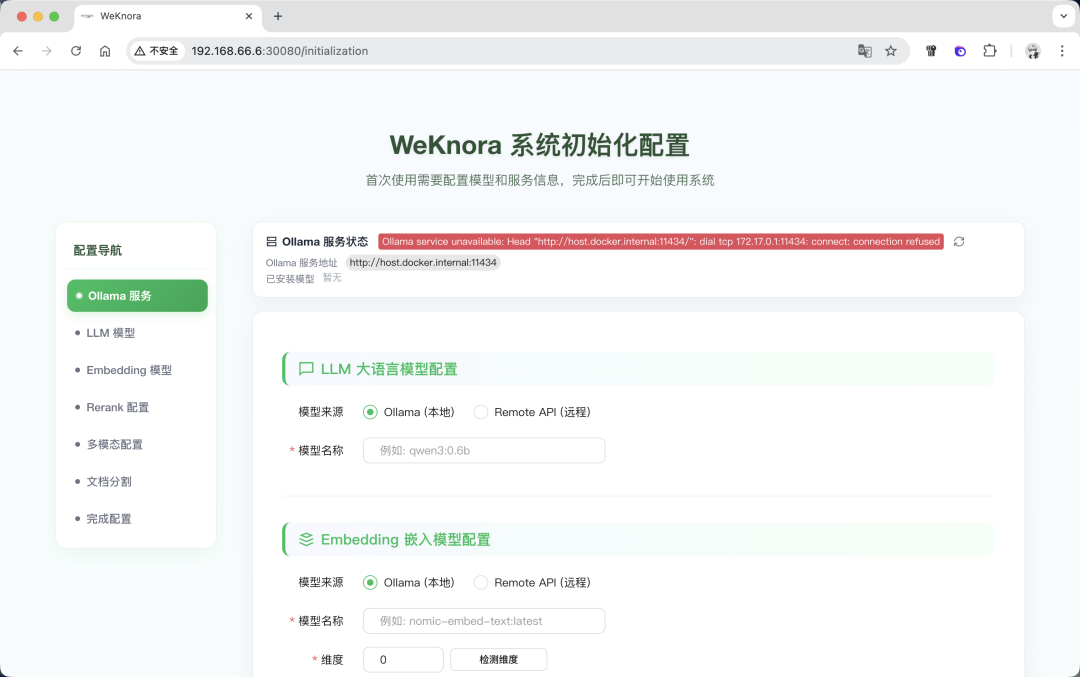1080x677 pixels.
Task: Click the browser forward arrow
Action: pyautogui.click(x=47, y=51)
